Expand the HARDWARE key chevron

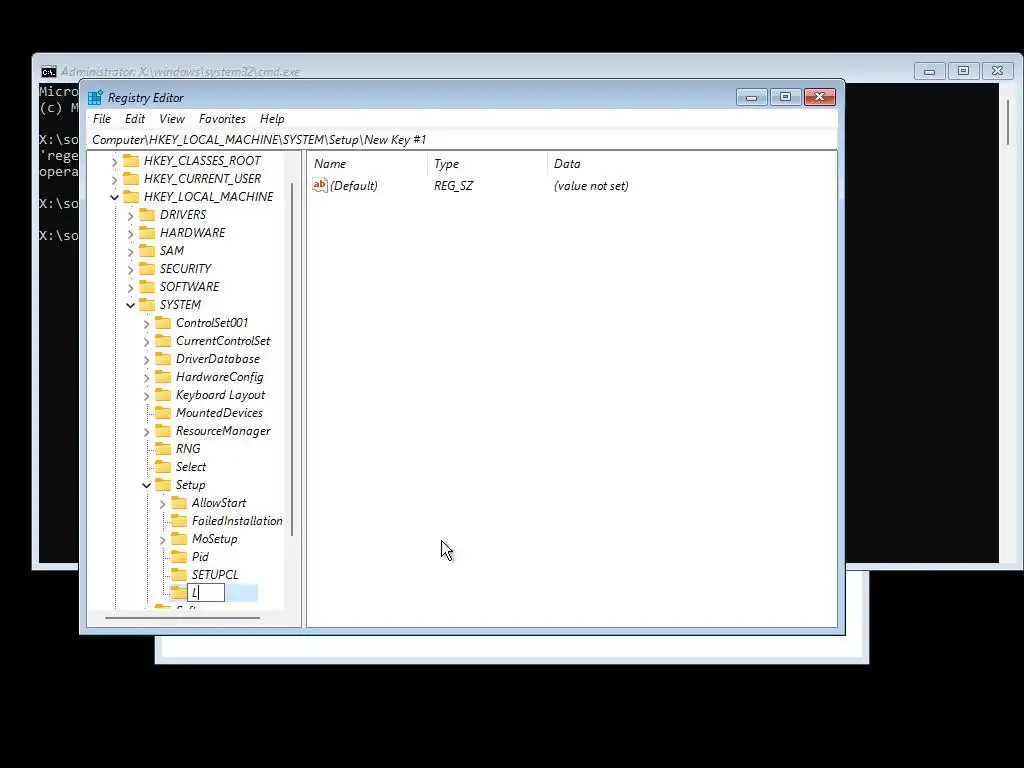coord(131,233)
